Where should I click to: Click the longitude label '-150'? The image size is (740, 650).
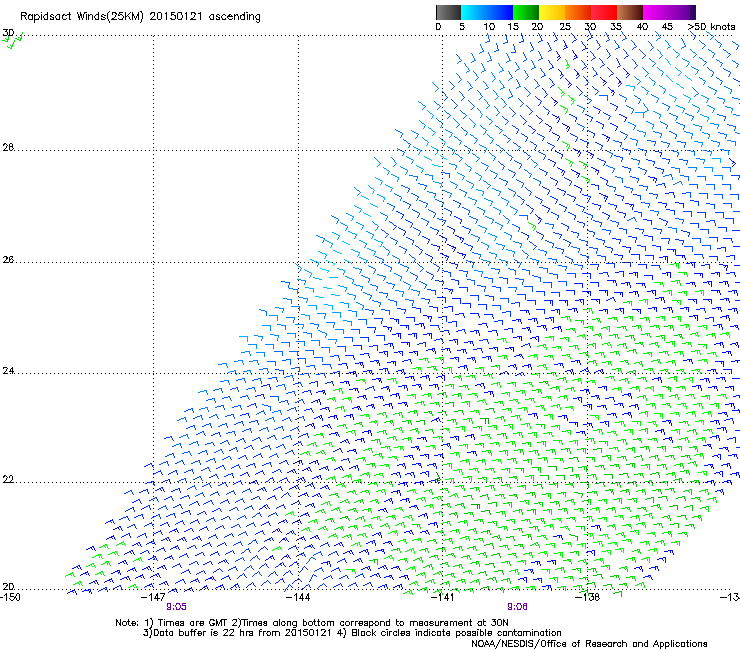point(10,597)
